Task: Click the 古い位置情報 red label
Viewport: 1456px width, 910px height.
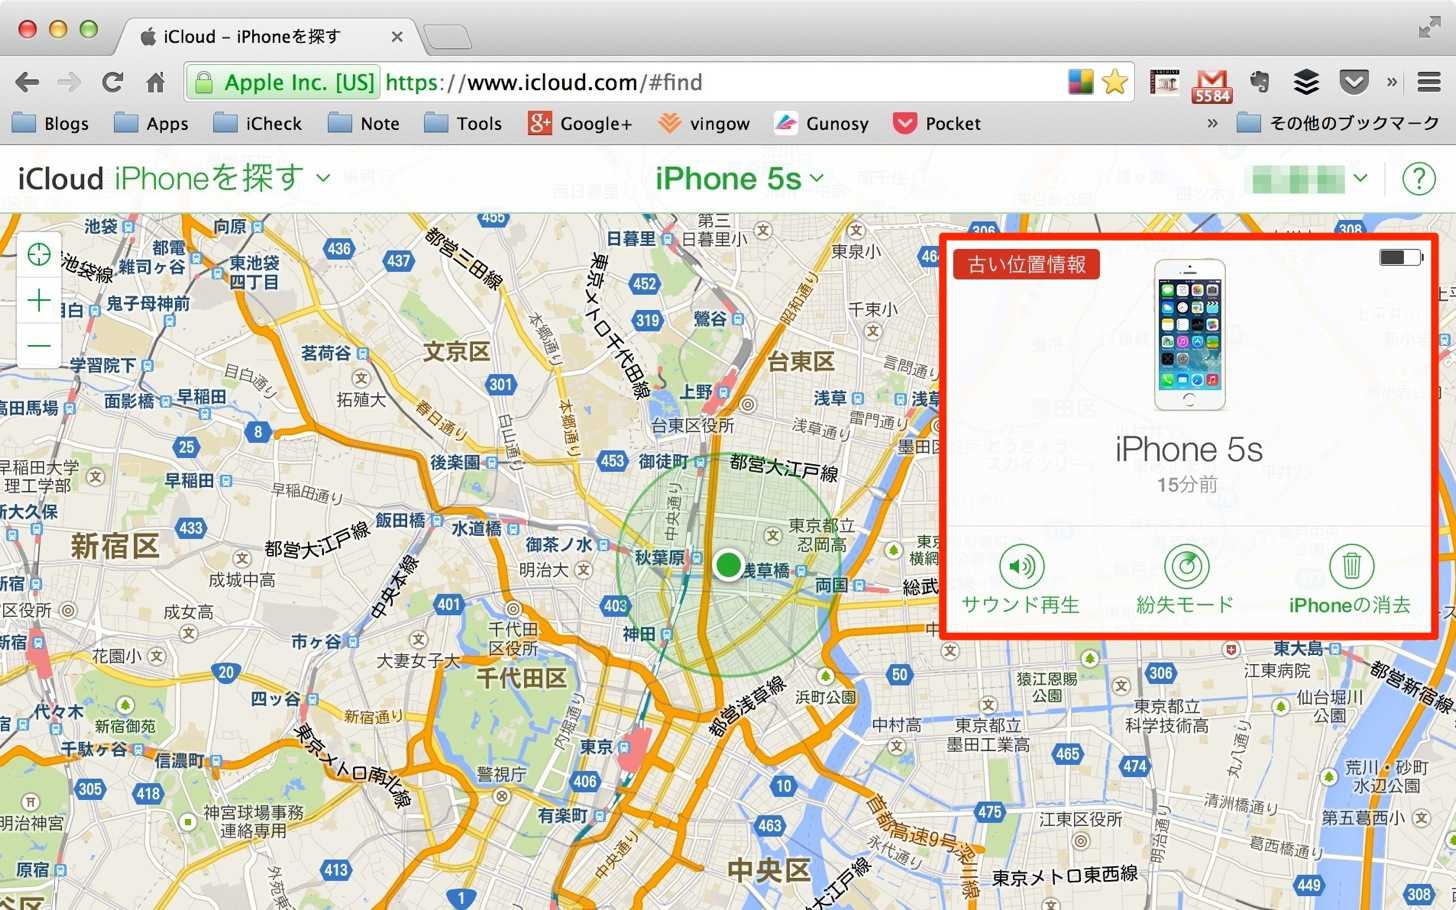Action: pos(1026,264)
